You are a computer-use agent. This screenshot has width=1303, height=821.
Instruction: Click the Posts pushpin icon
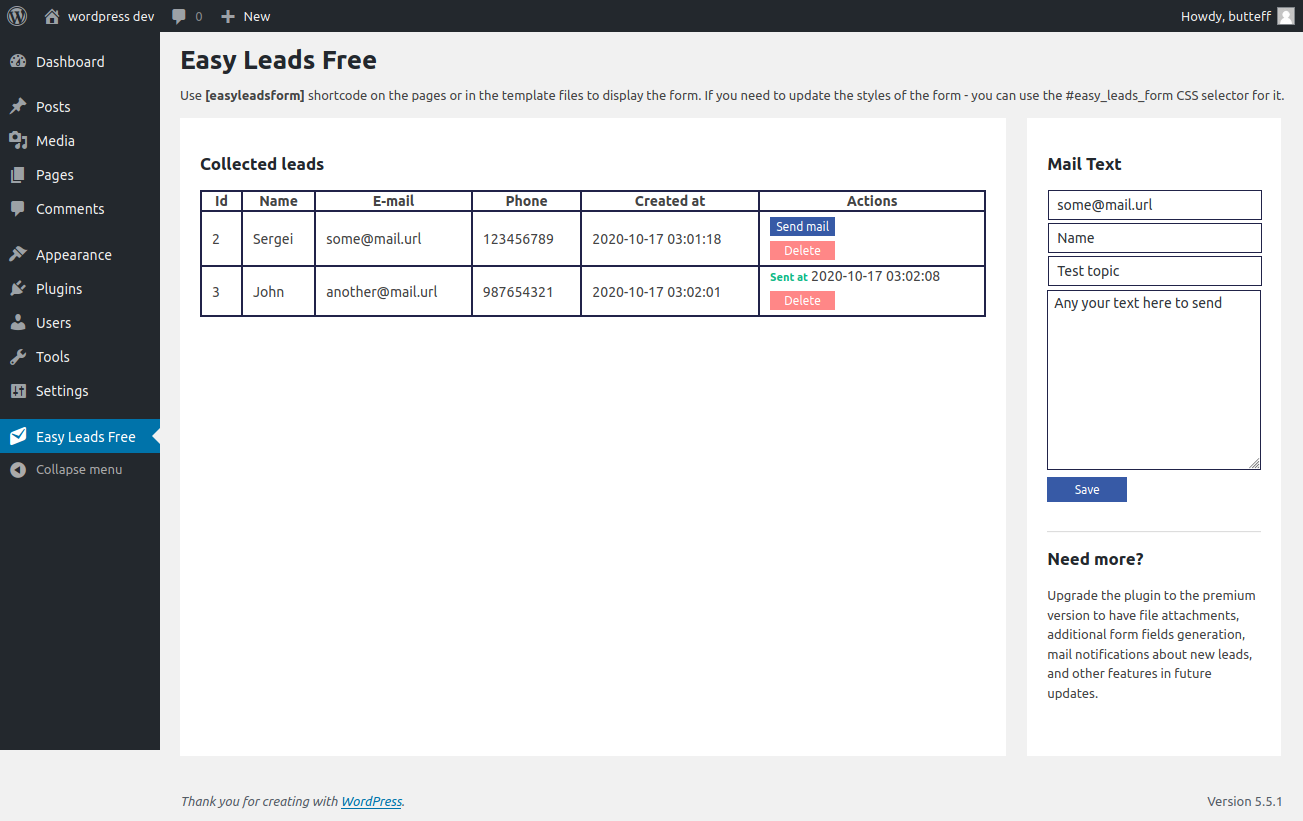pos(18,107)
